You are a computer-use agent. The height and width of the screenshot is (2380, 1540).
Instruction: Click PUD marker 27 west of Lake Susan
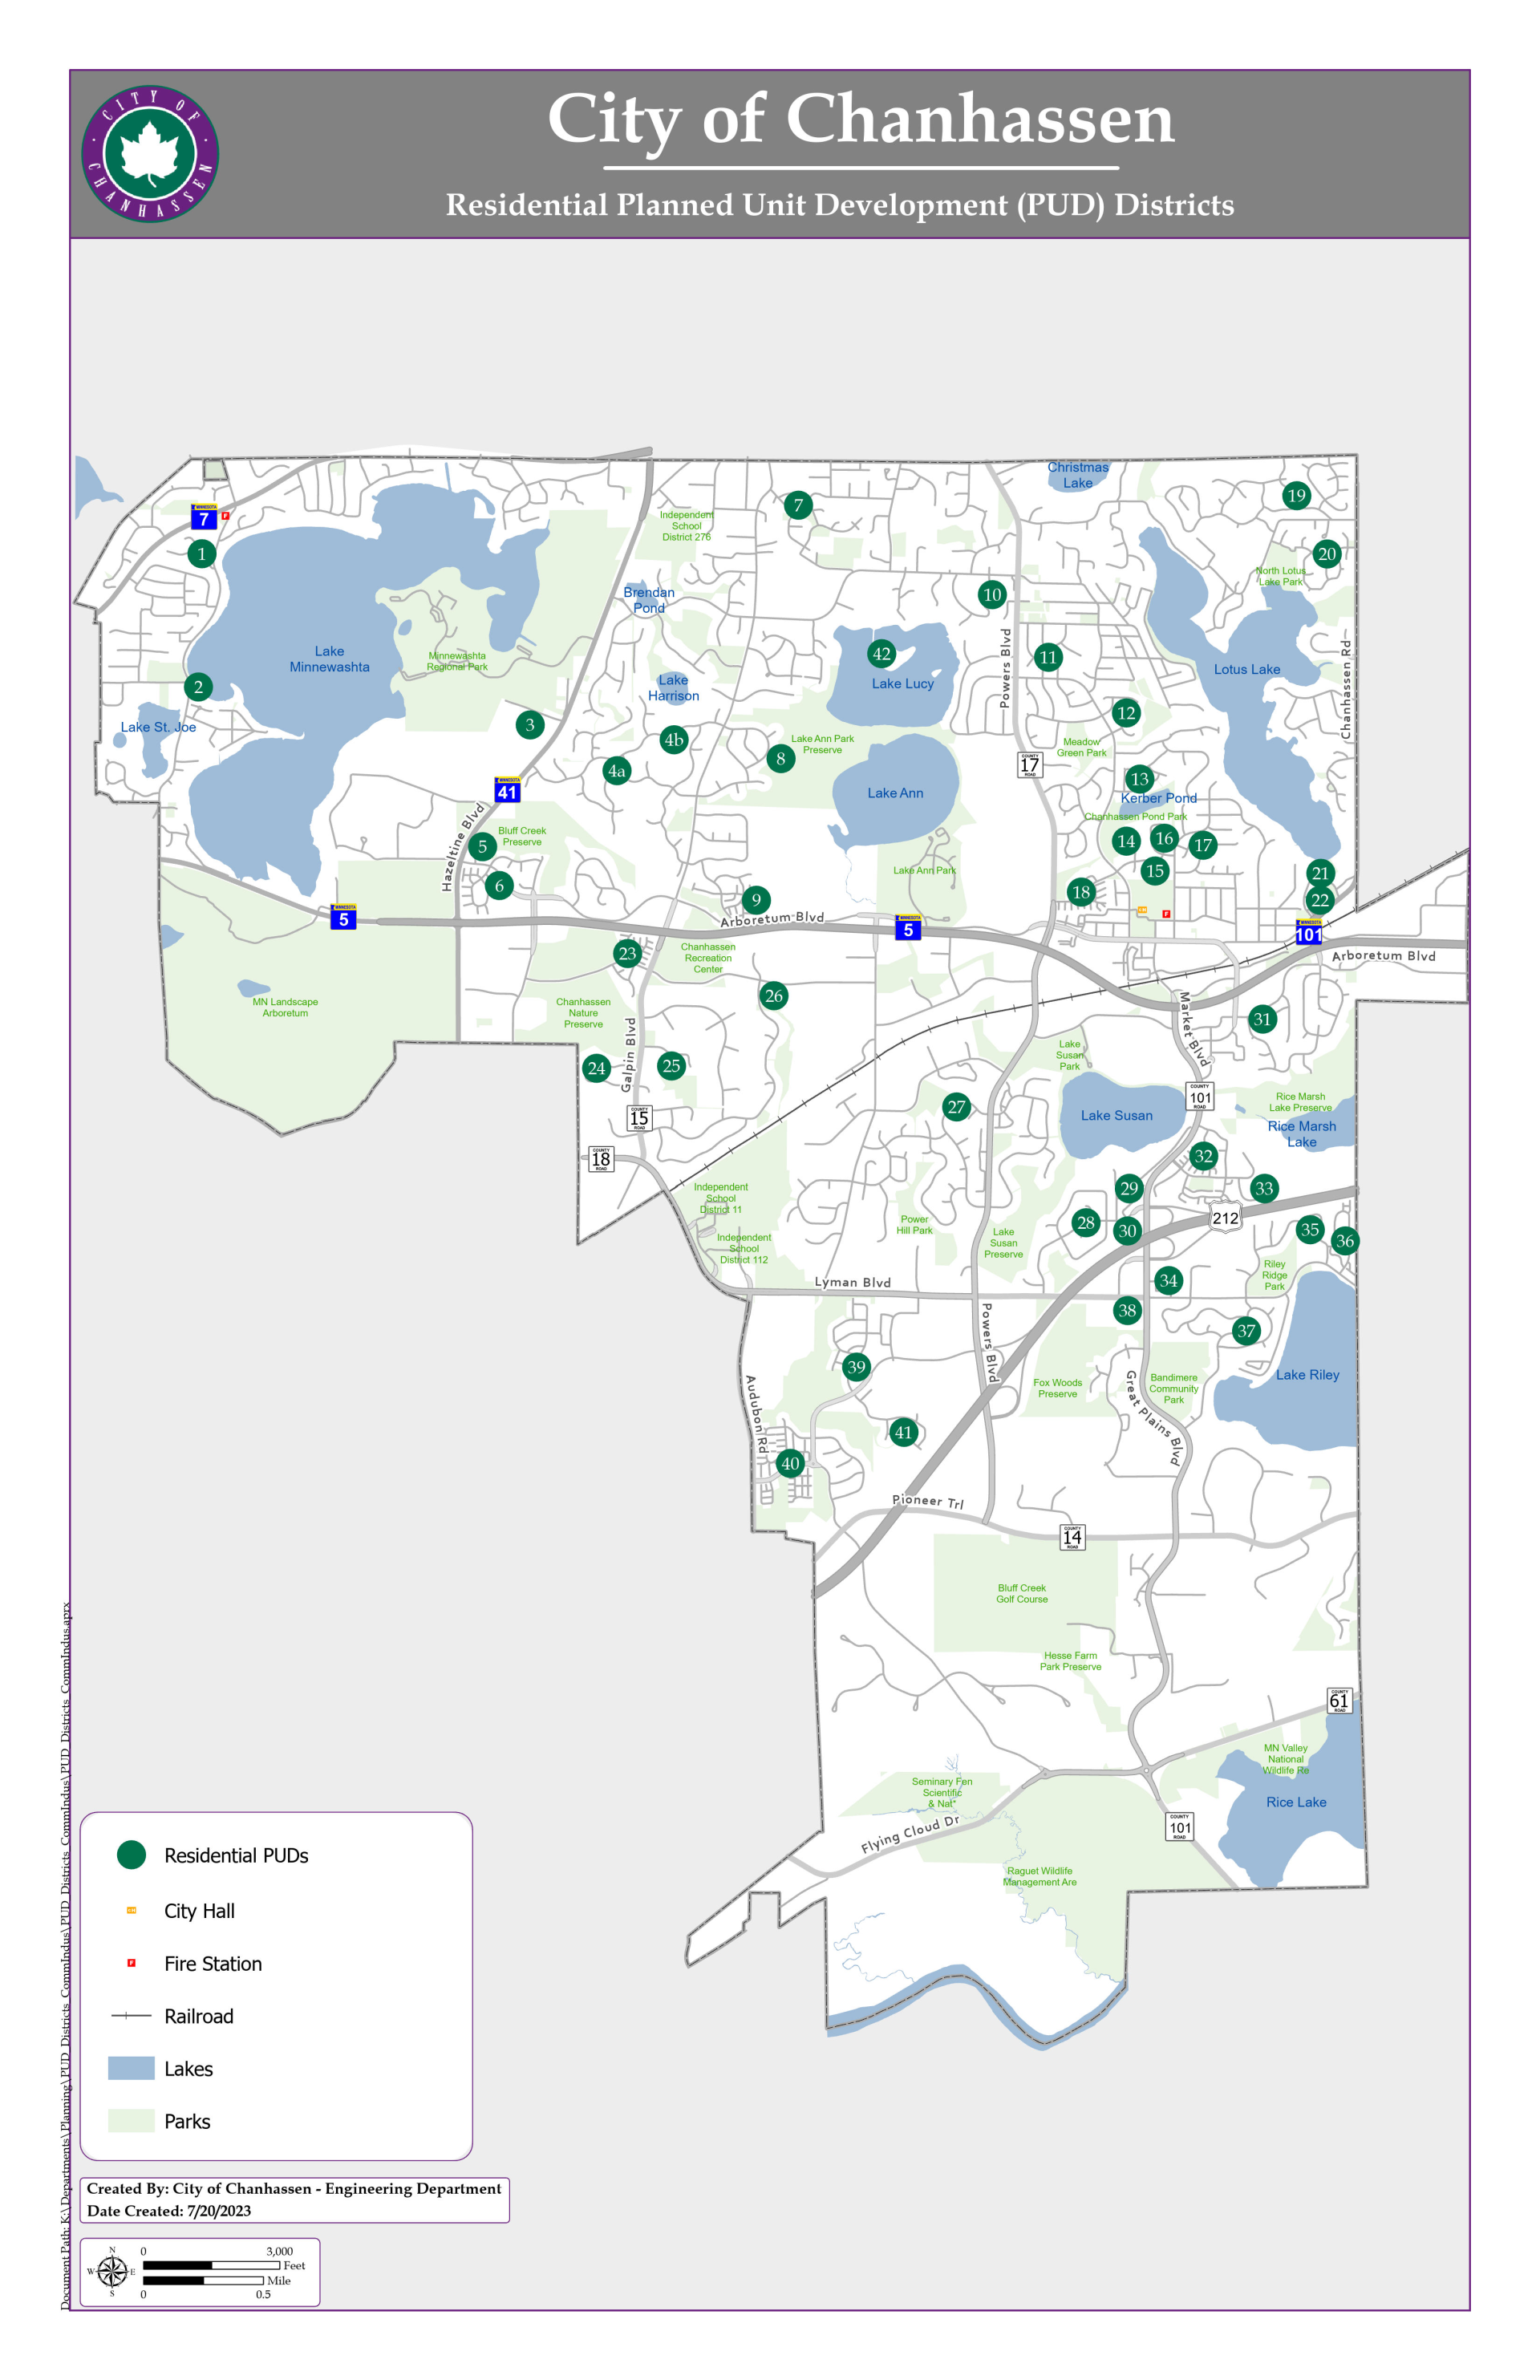pos(957,1107)
